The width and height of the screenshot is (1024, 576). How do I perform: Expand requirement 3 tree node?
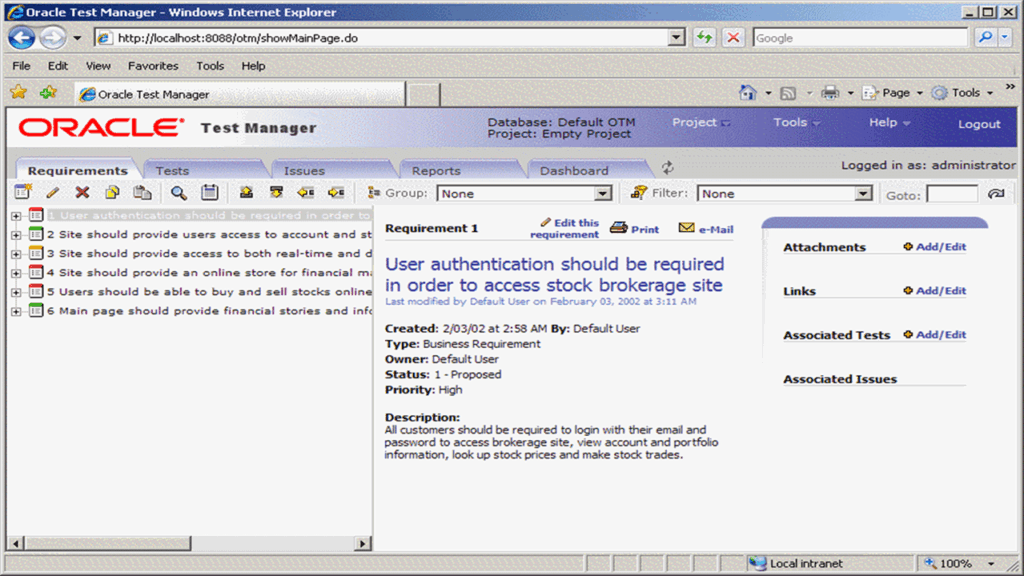pos(16,253)
